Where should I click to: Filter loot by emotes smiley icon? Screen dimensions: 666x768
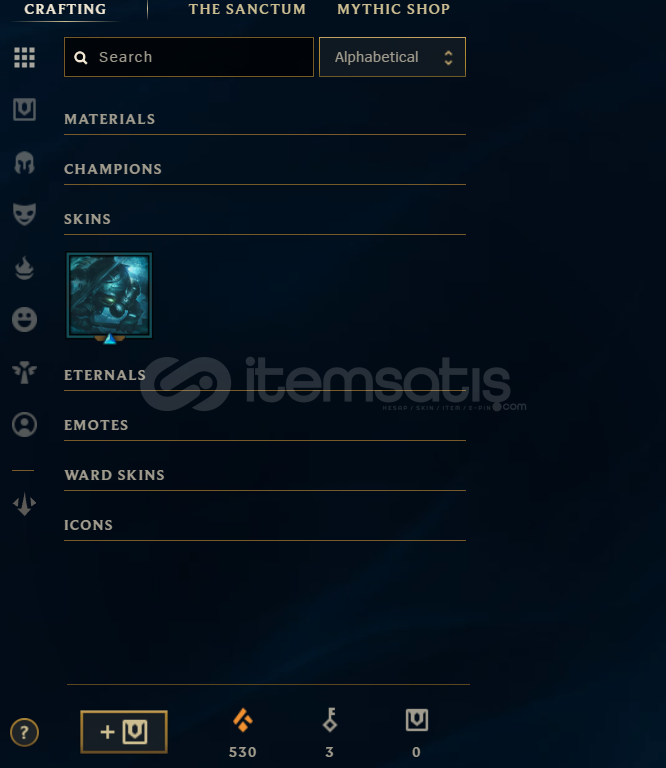coord(24,320)
